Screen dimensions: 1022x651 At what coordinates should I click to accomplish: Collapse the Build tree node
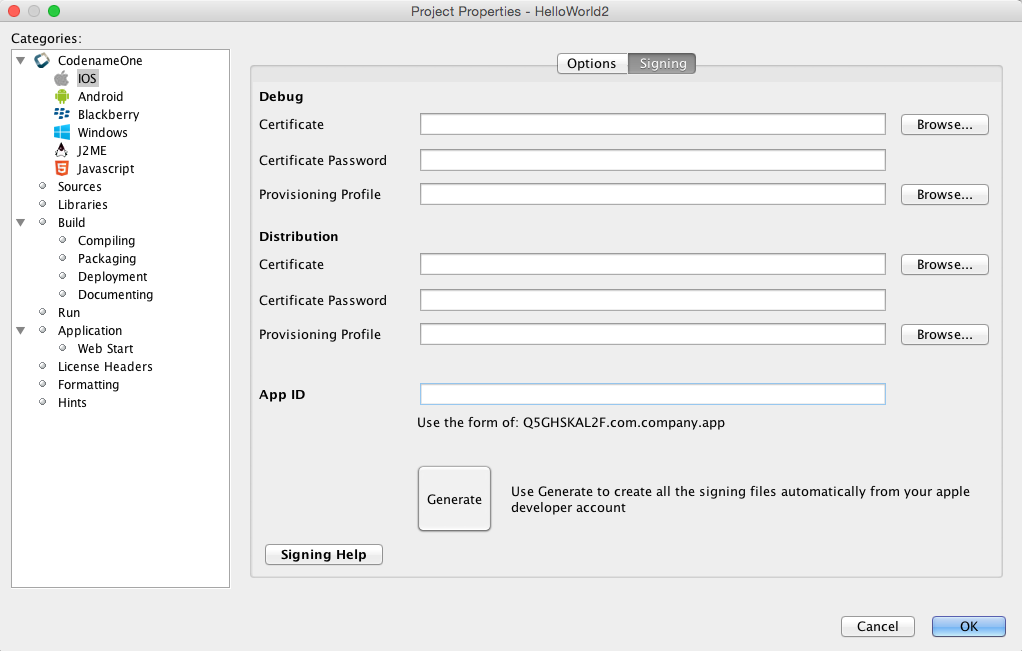click(20, 222)
